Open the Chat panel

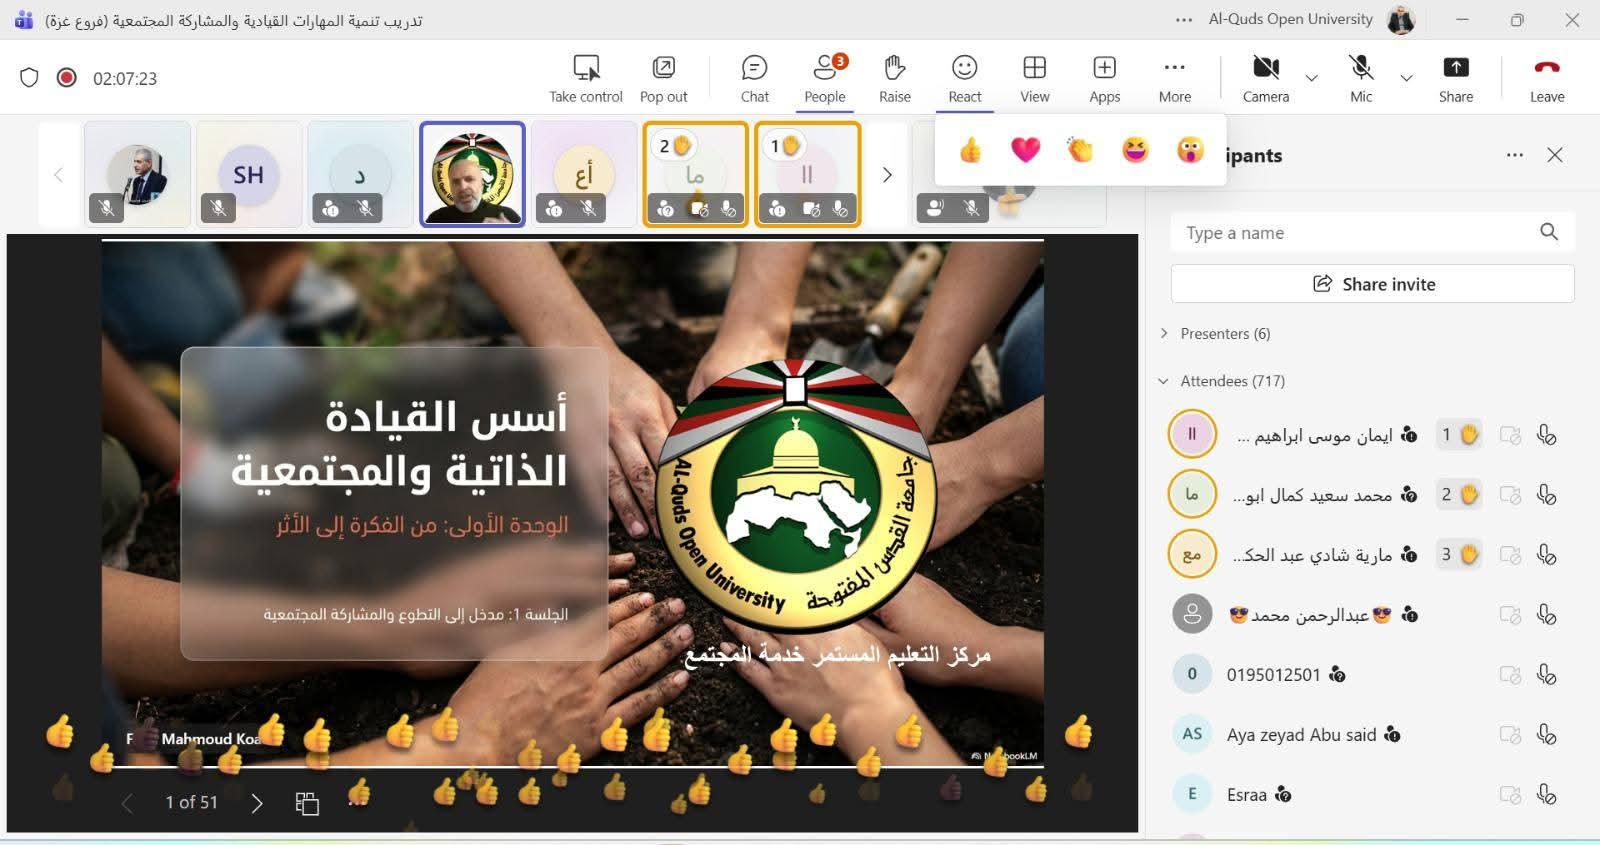[754, 78]
